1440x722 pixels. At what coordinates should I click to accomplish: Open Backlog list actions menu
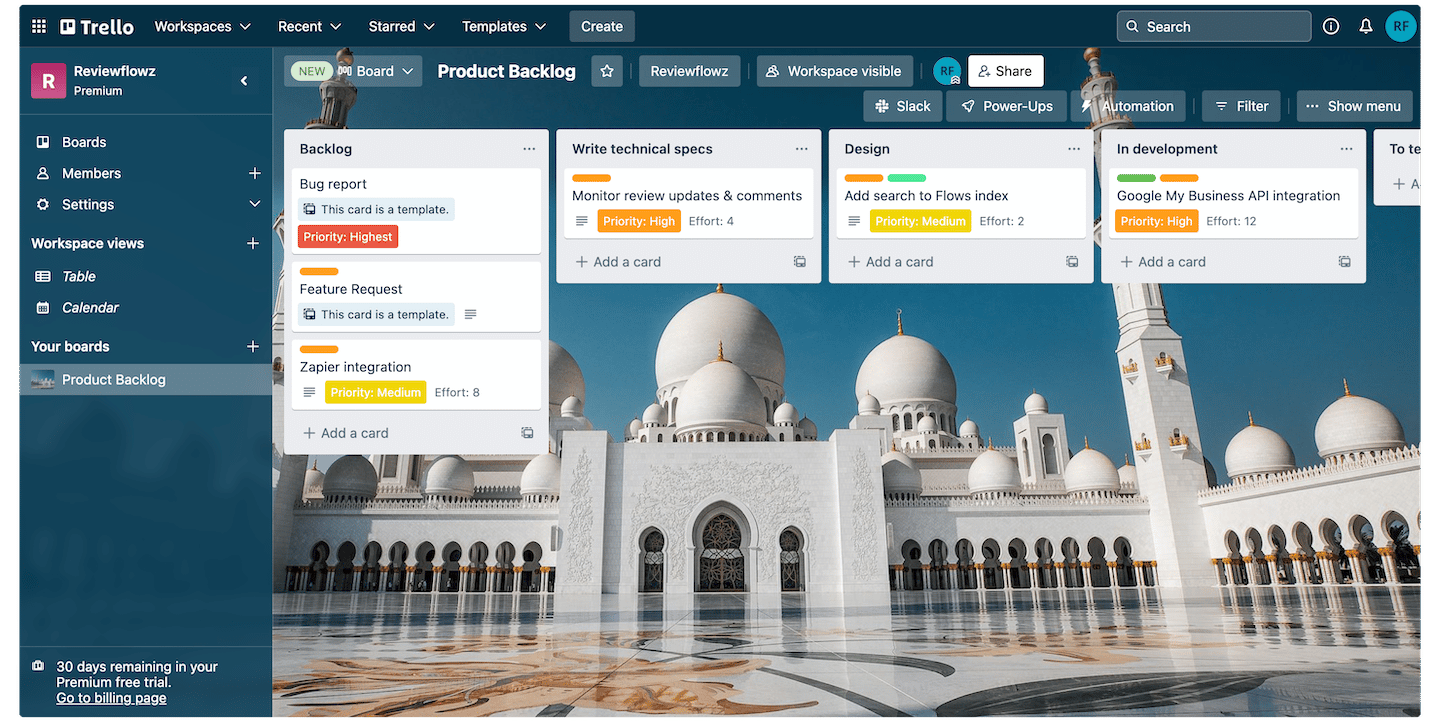(x=529, y=149)
